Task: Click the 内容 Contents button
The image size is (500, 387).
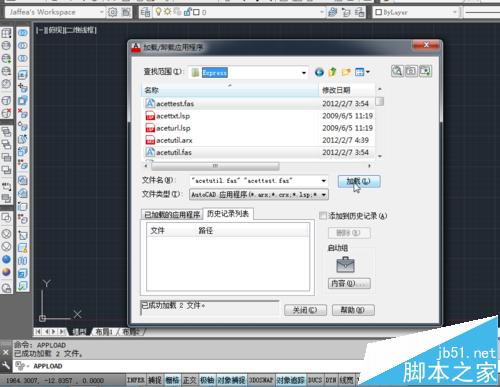Action: pyautogui.click(x=349, y=283)
